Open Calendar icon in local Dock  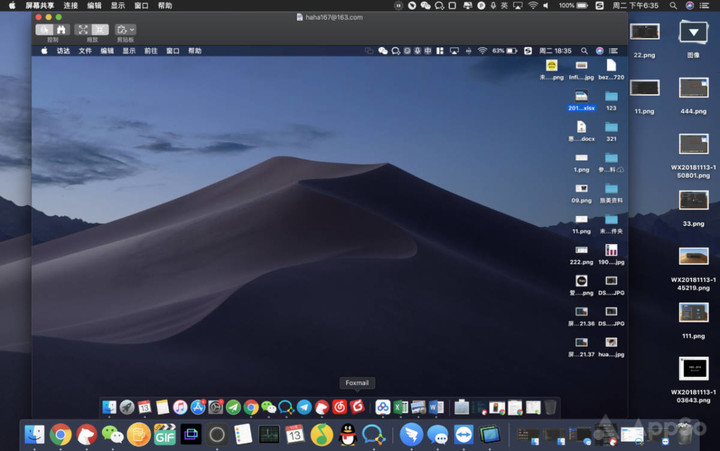294,434
